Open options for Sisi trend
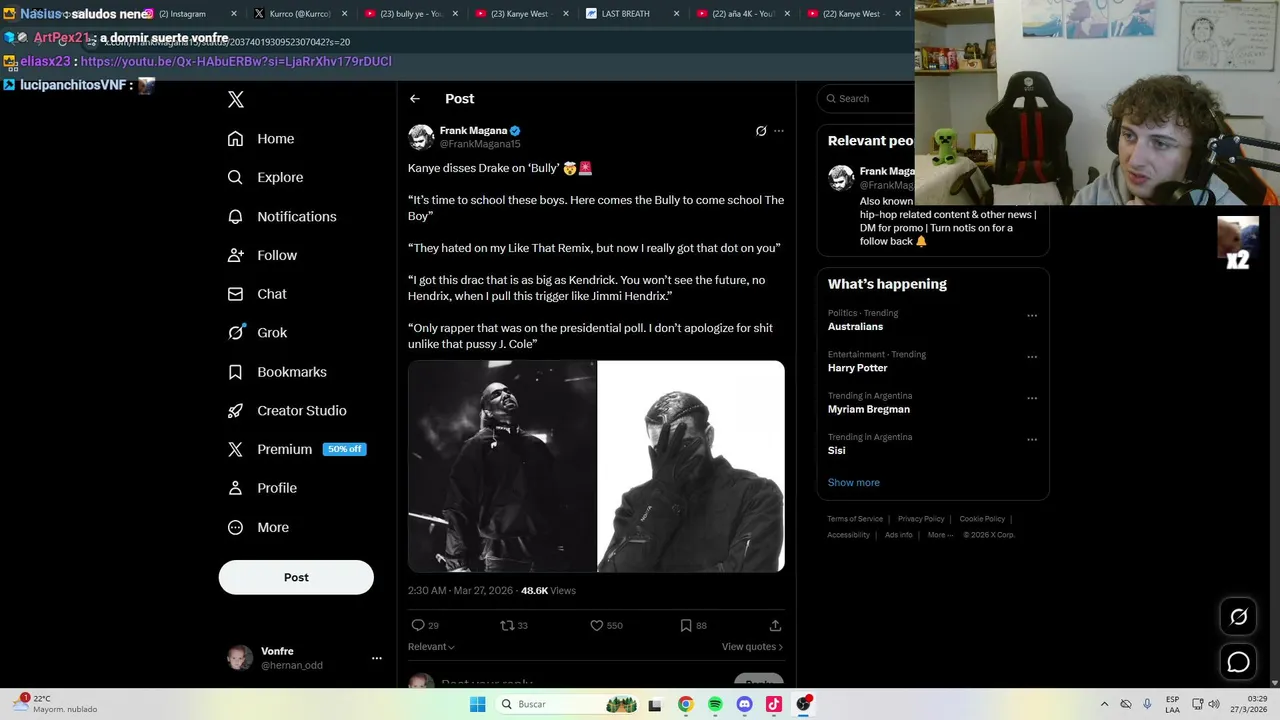This screenshot has width=1280, height=720. pyautogui.click(x=1032, y=440)
